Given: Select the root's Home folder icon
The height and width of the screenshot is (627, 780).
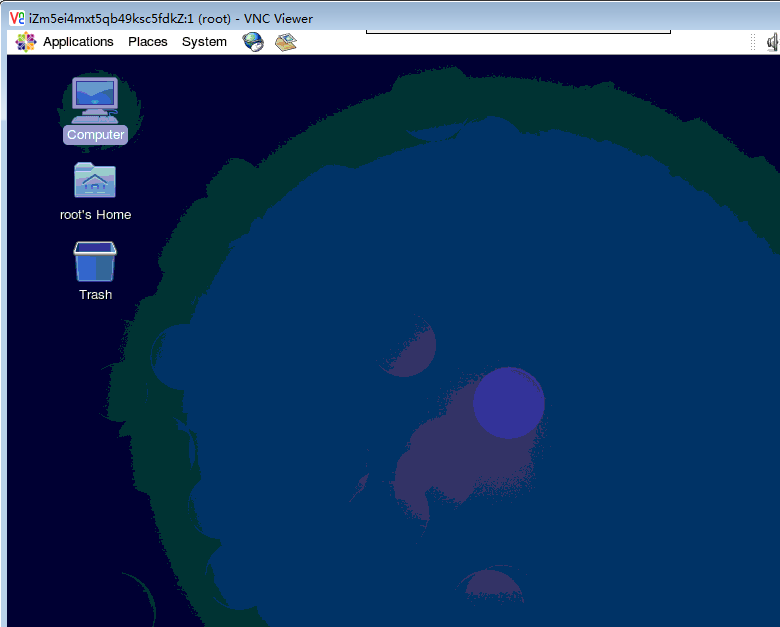Looking at the screenshot, I should 95,180.
